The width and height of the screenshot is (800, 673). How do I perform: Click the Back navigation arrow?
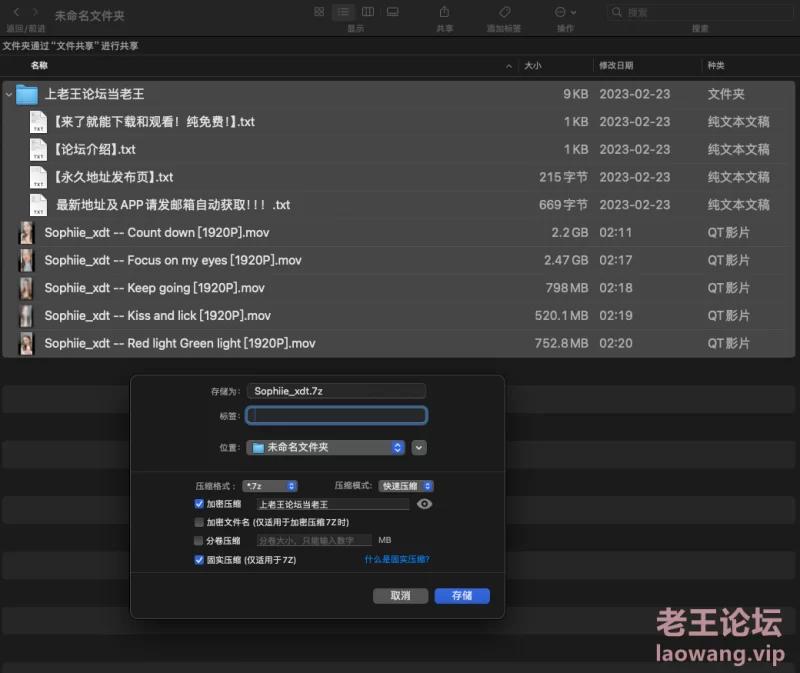(16, 12)
